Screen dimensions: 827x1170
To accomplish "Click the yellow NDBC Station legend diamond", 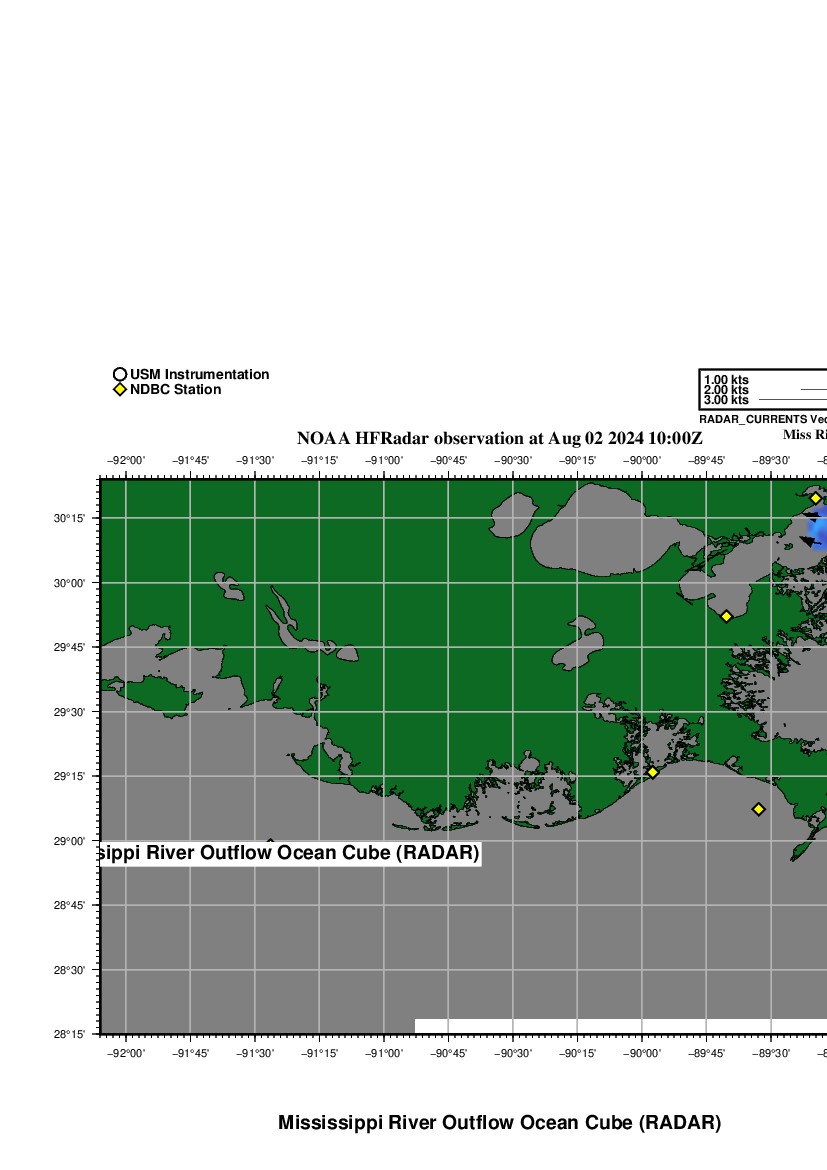I will pos(120,390).
